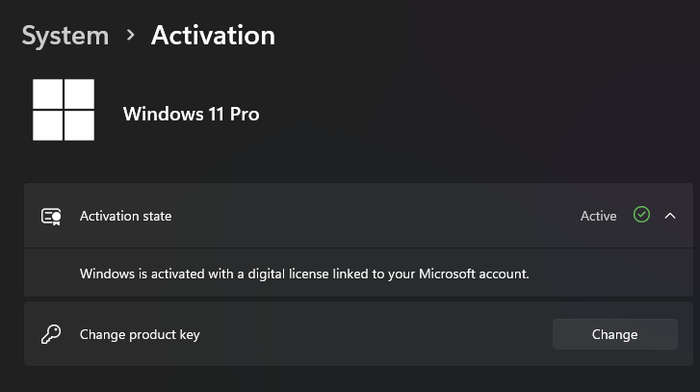
Task: Click the Windows logo tile
Action: 63,110
